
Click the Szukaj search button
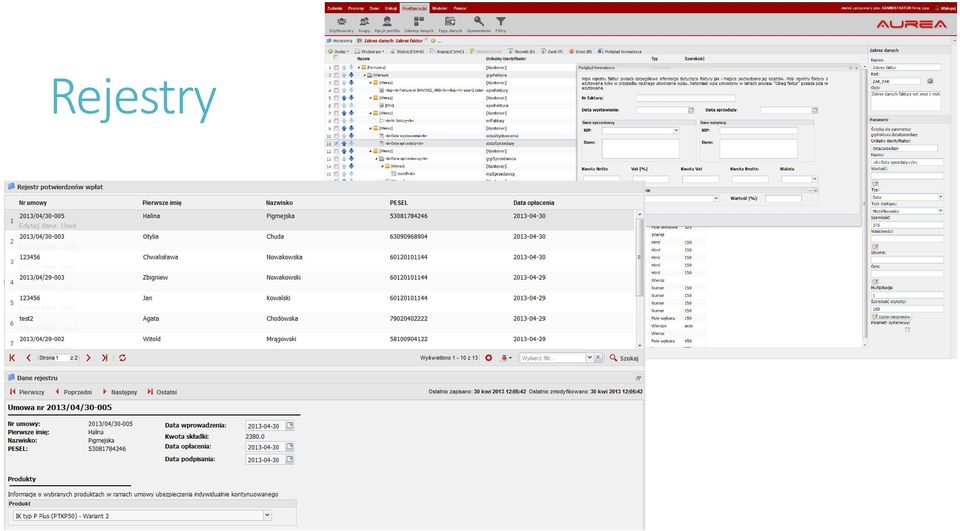click(624, 358)
